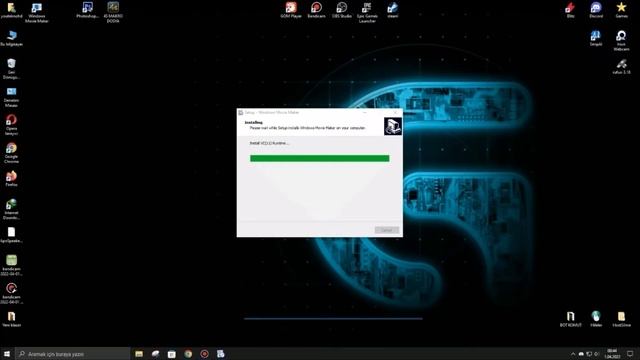
Task: Open the Iriun Webcam desktop shortcut
Action: tap(621, 40)
